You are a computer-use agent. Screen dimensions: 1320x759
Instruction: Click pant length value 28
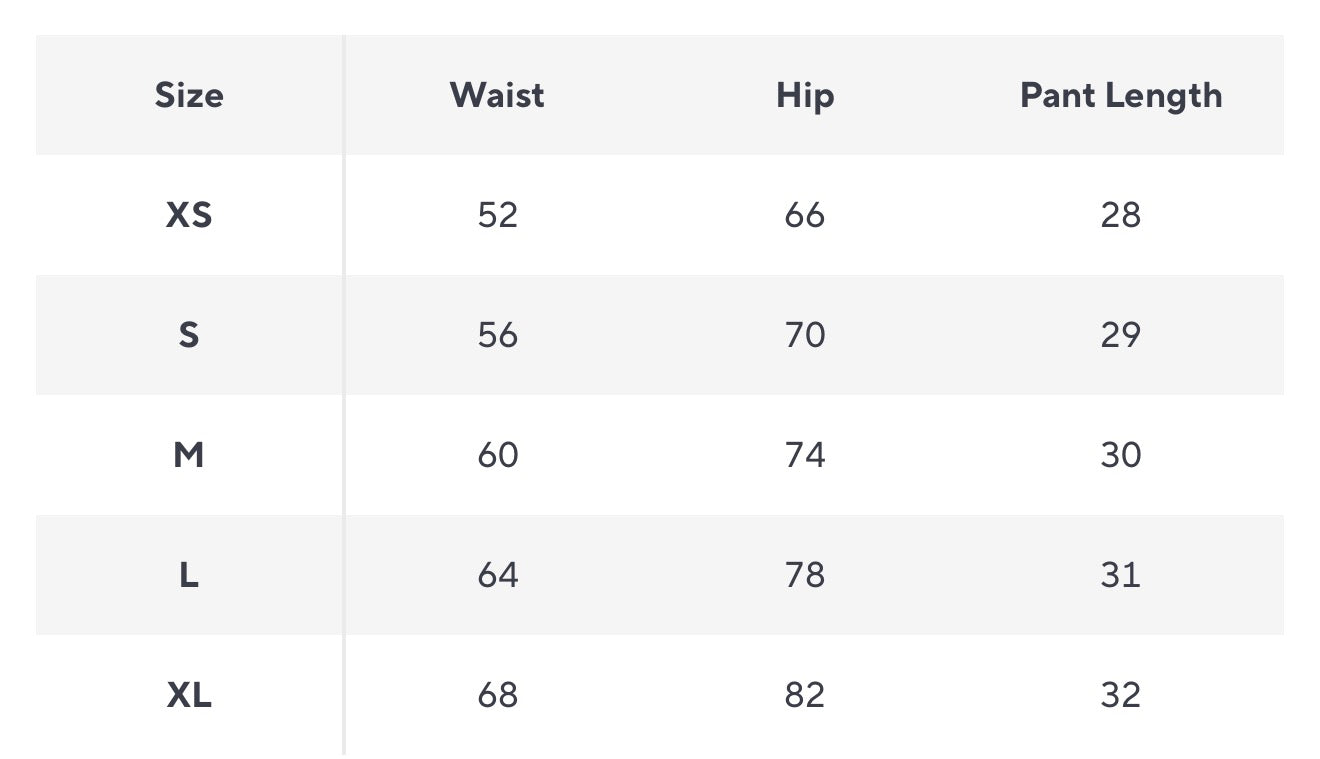(1121, 215)
